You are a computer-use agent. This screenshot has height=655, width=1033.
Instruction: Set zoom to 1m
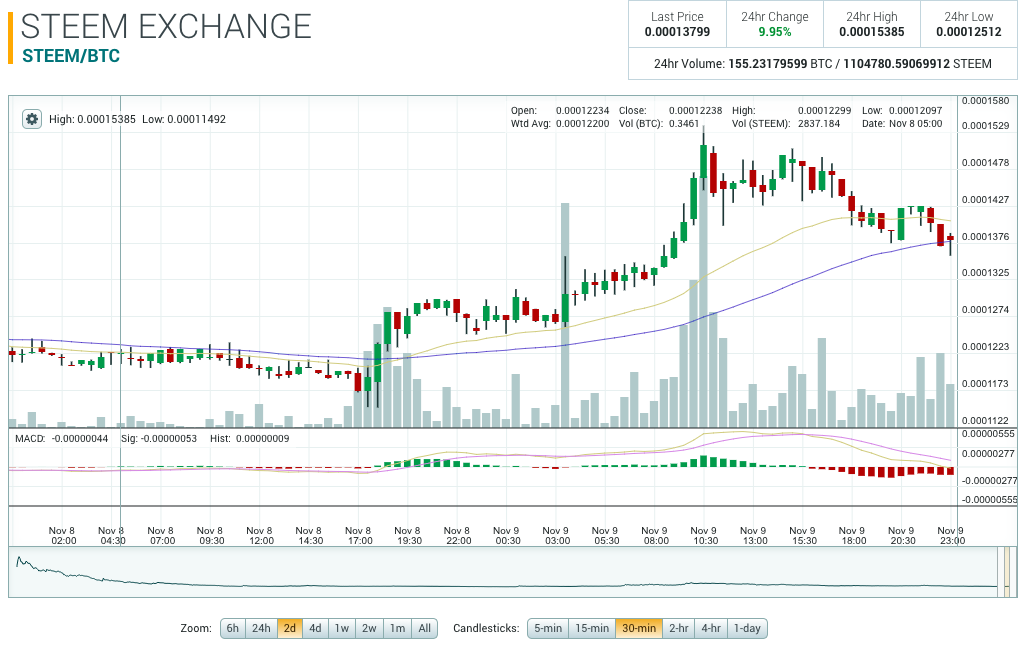tap(398, 628)
